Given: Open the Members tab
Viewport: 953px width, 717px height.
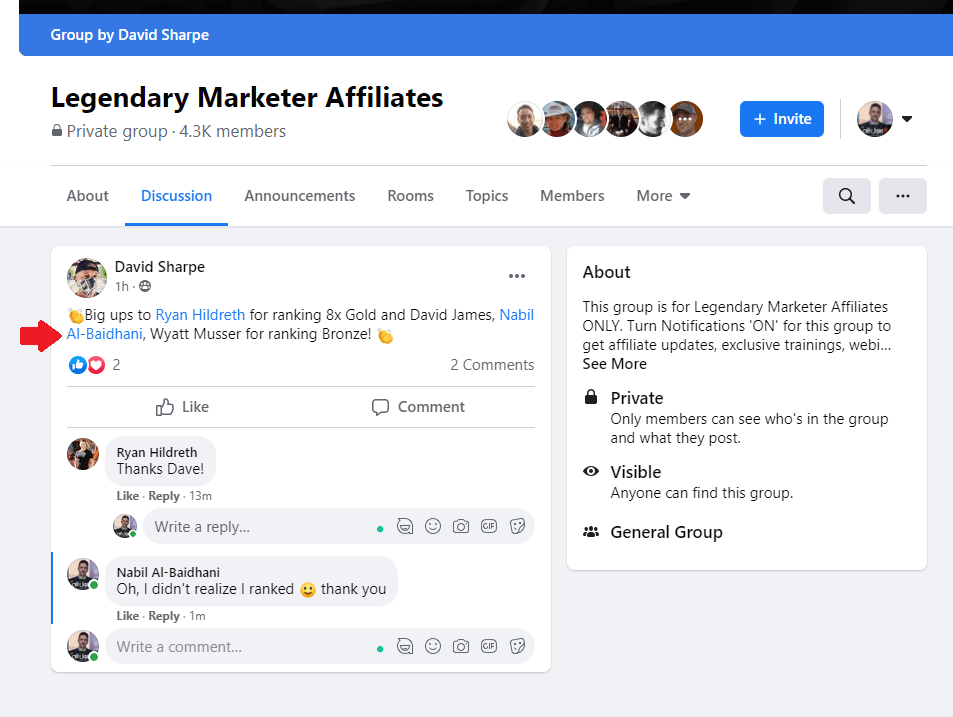Looking at the screenshot, I should tap(572, 196).
